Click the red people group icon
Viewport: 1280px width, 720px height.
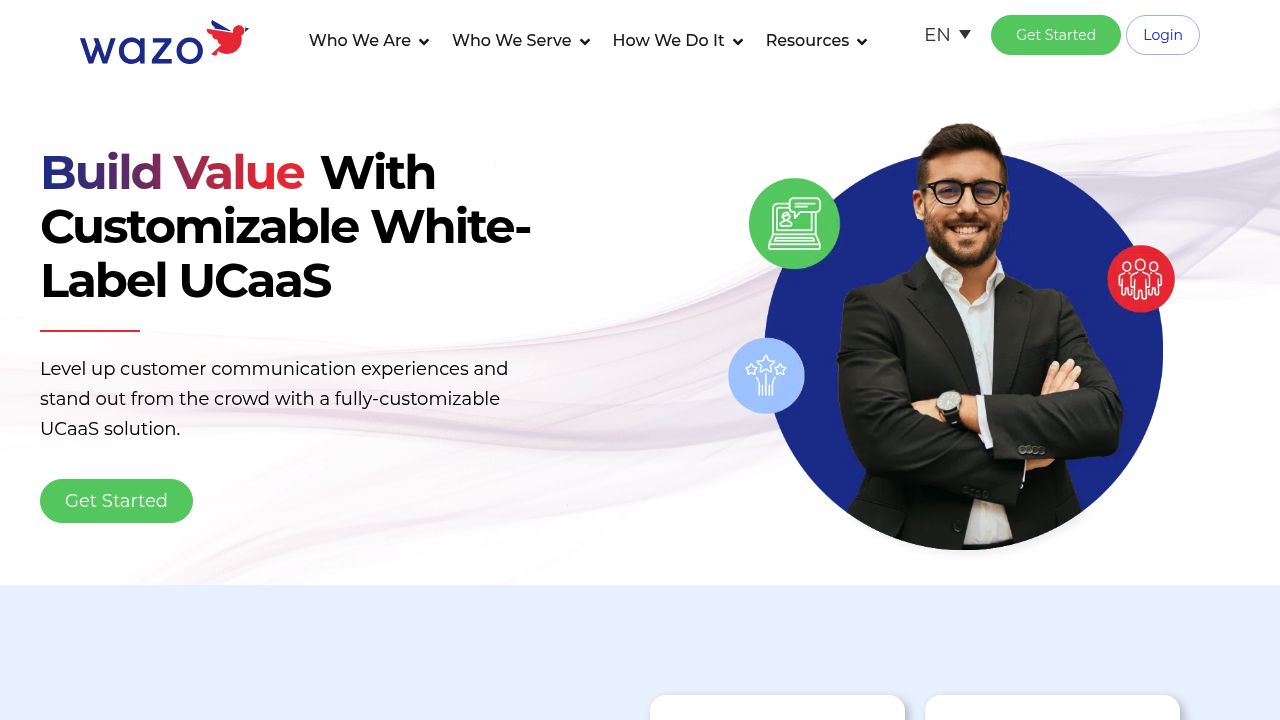point(1141,279)
